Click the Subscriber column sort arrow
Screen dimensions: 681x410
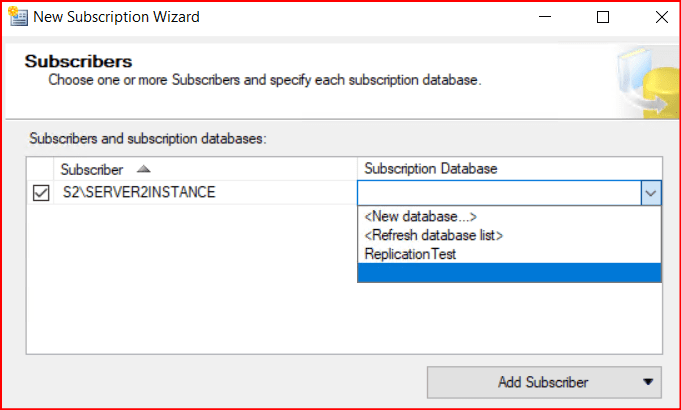click(143, 169)
